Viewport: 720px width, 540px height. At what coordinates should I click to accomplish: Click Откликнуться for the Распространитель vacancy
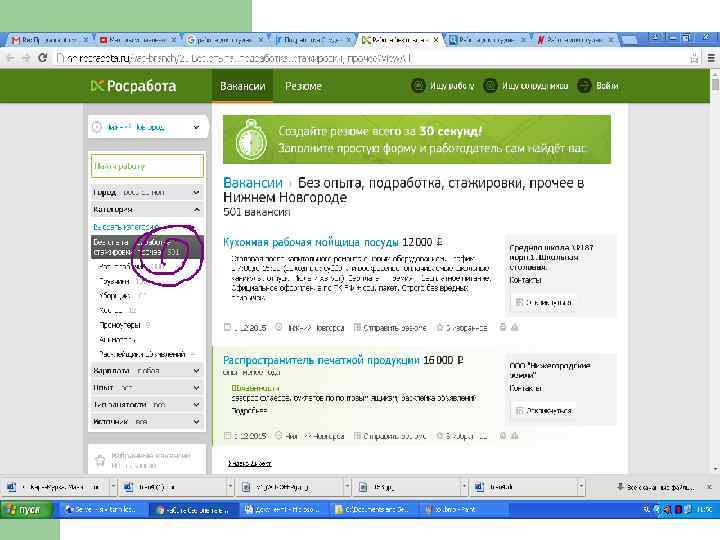point(543,411)
